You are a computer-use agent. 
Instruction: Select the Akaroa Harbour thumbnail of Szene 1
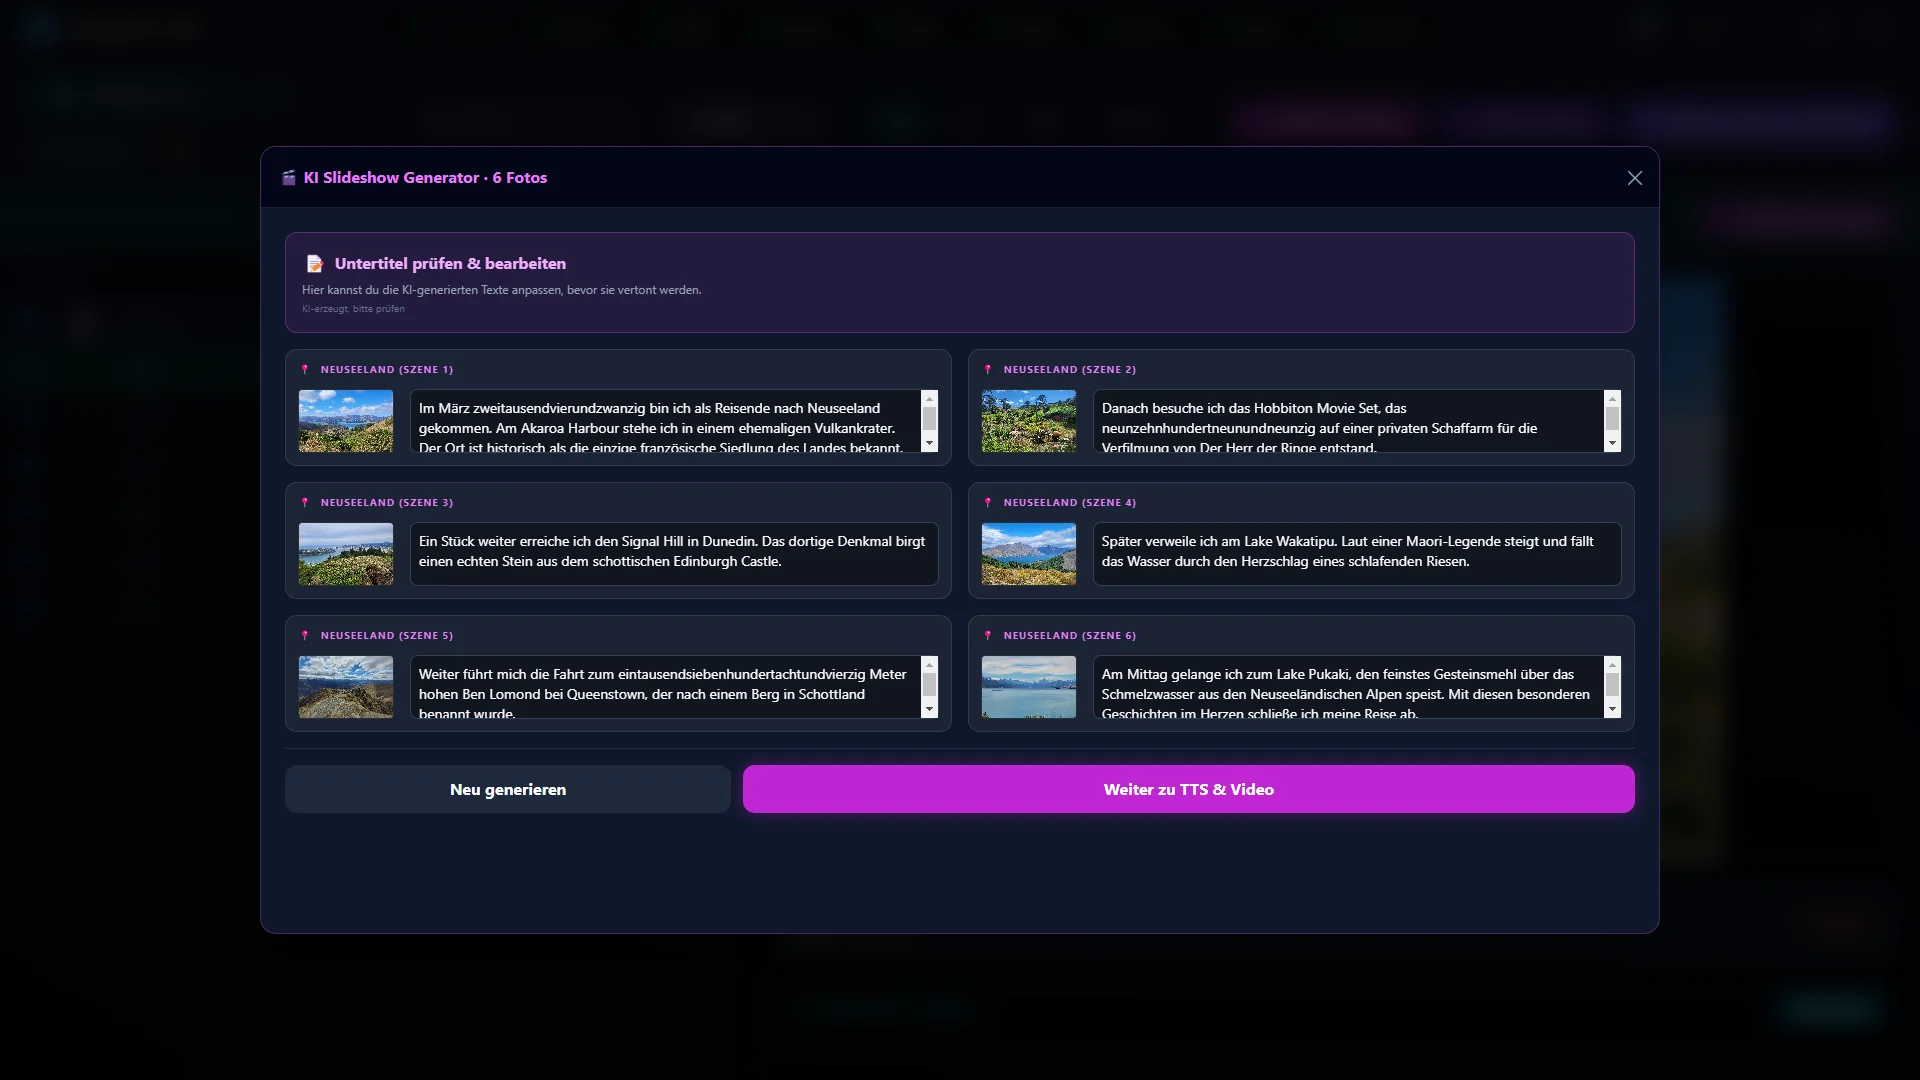tap(346, 421)
